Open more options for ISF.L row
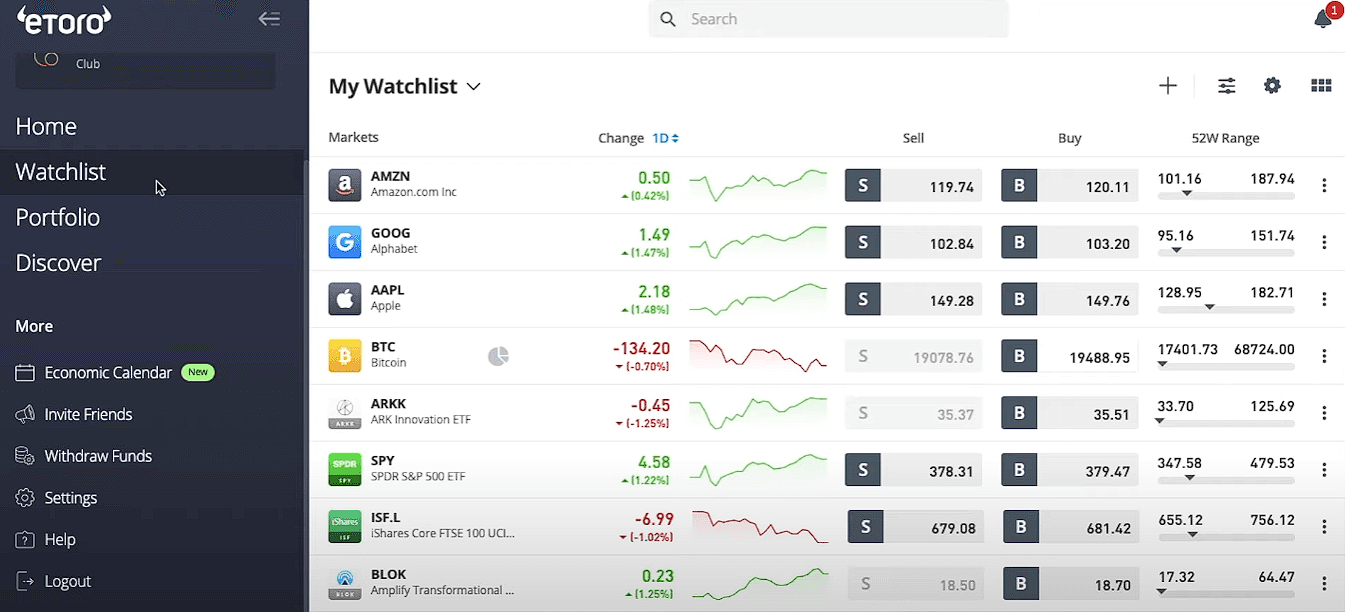Image resolution: width=1345 pixels, height=612 pixels. 1324,527
